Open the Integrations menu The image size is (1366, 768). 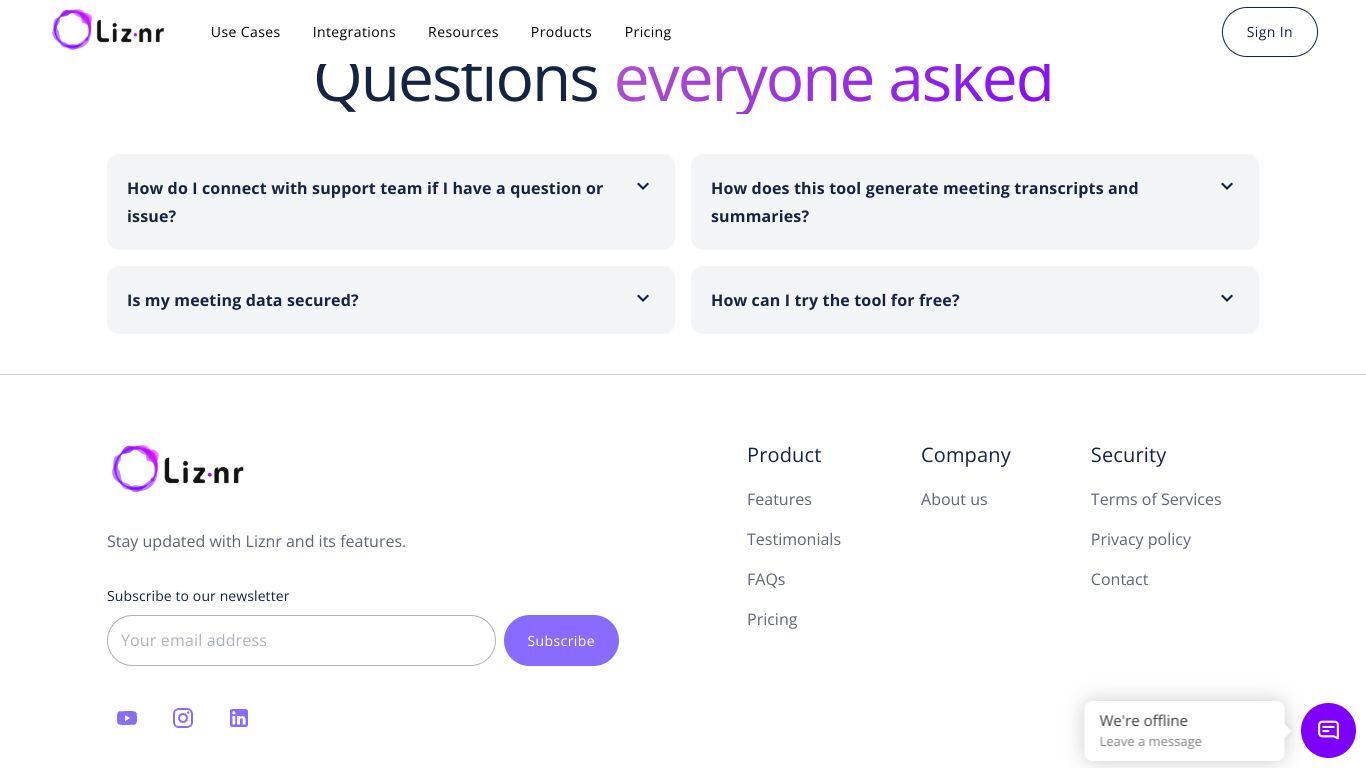pos(354,32)
